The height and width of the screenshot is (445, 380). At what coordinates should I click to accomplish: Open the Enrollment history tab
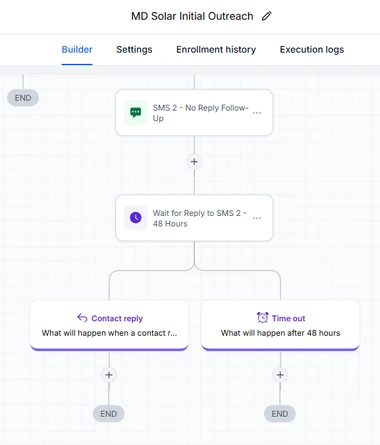pos(216,49)
